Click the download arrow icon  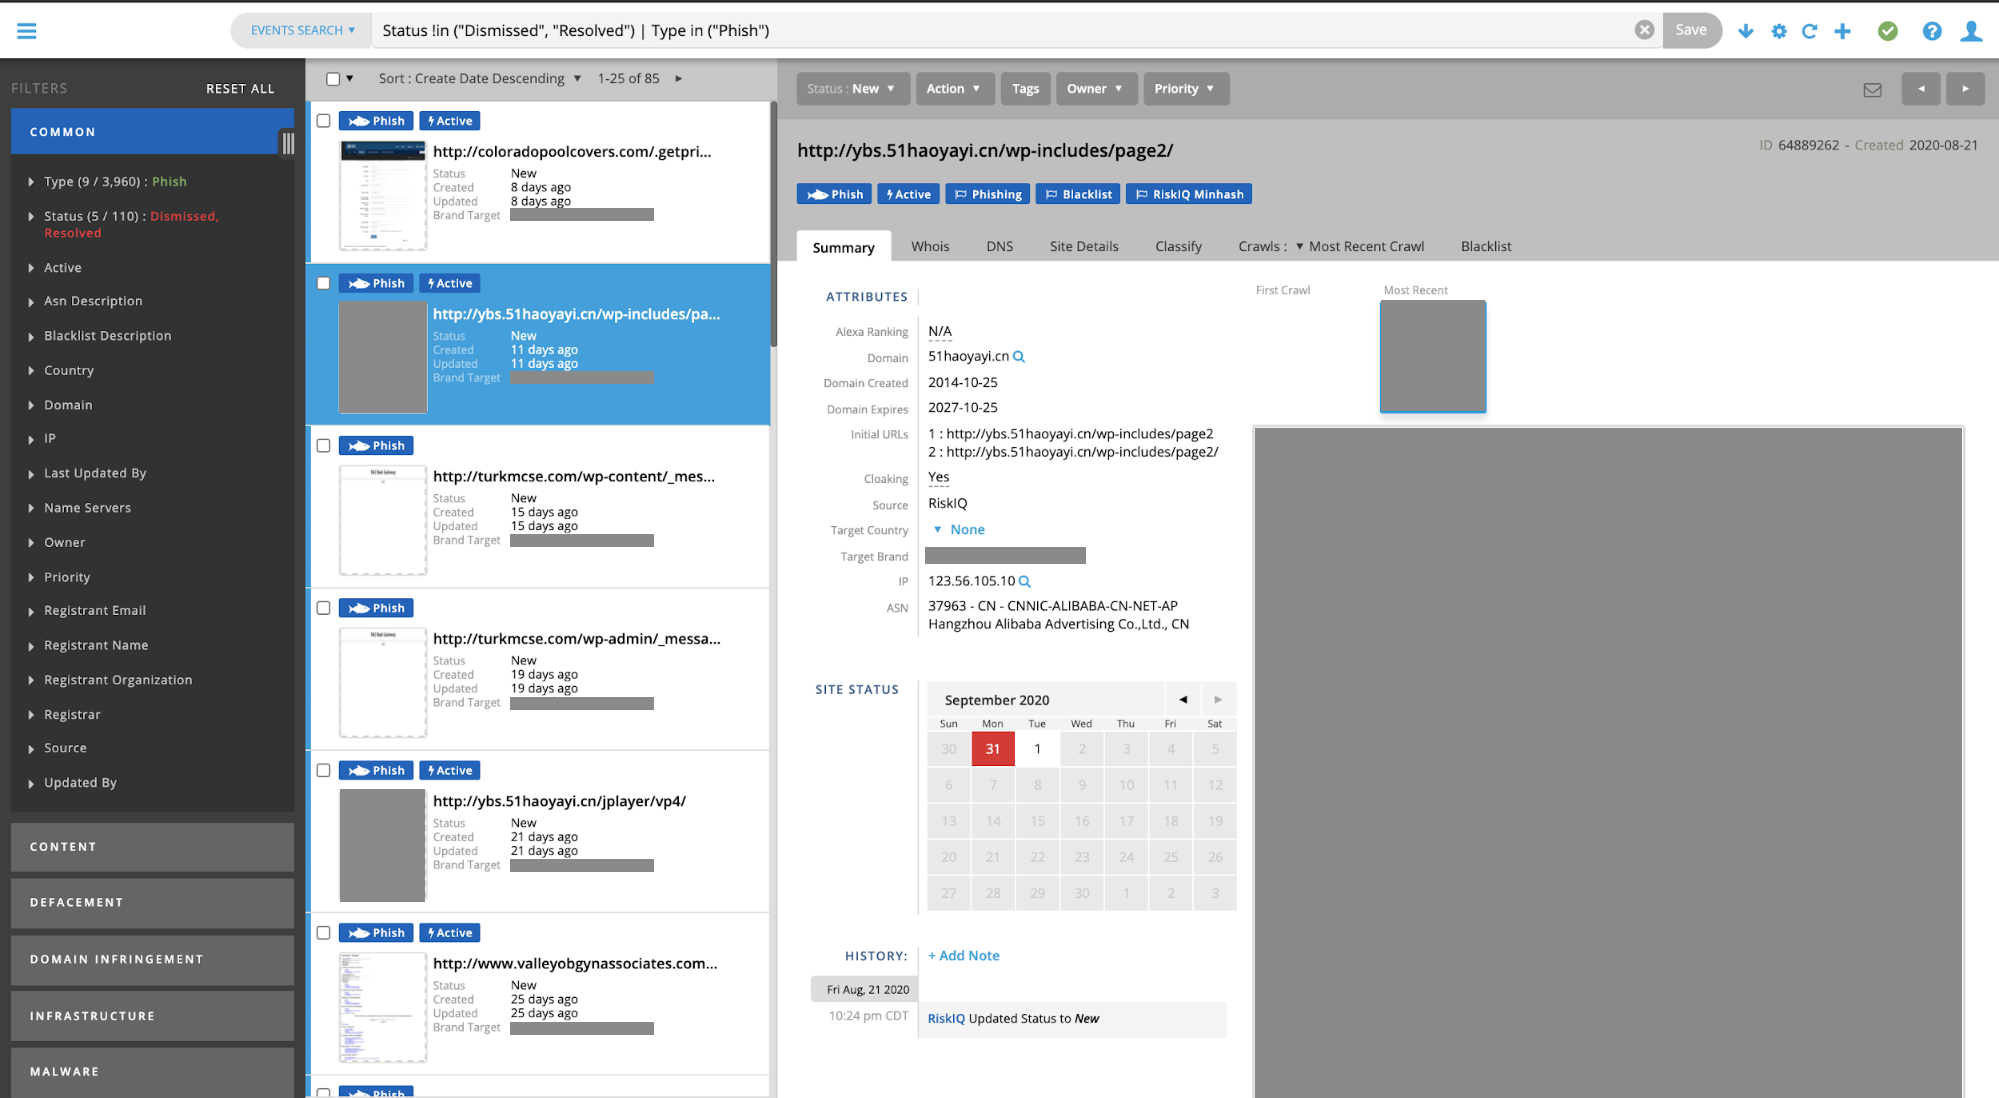[1746, 31]
